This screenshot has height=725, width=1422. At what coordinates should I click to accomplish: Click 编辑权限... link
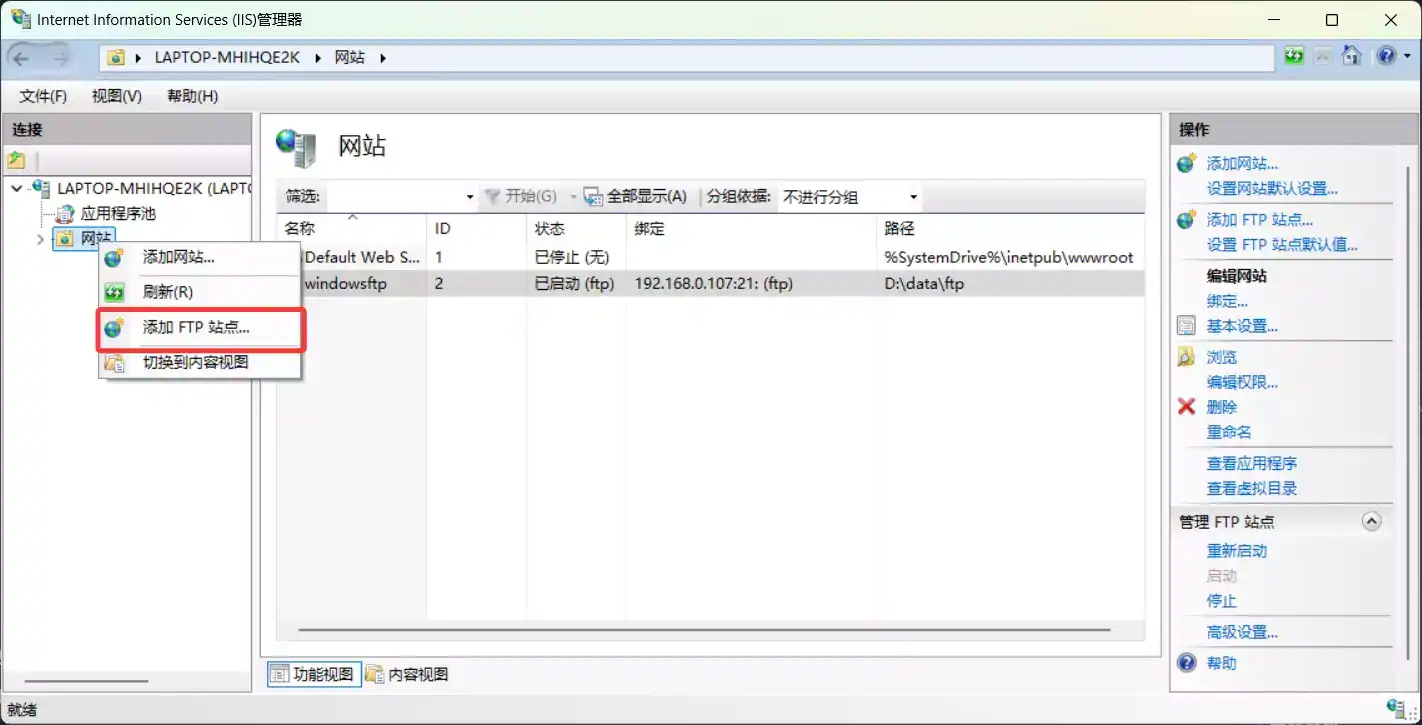(1242, 382)
